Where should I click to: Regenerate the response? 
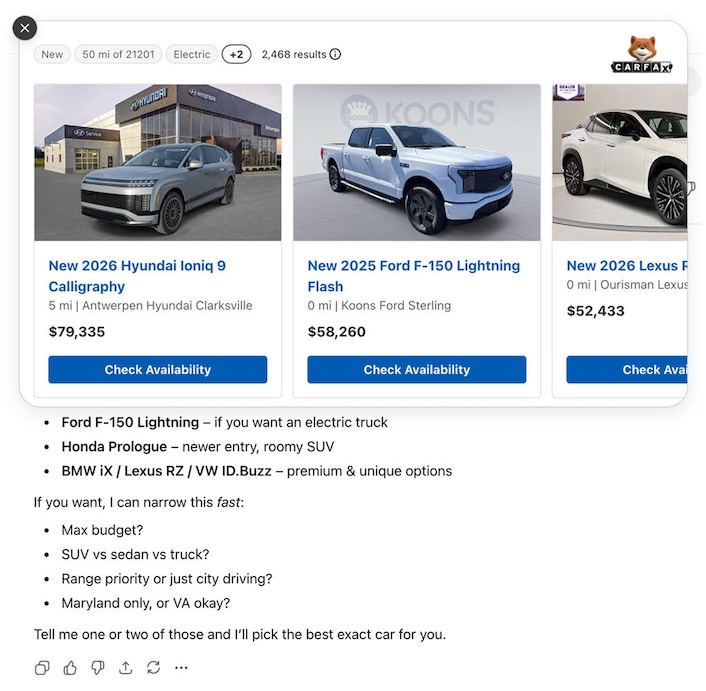click(x=153, y=667)
